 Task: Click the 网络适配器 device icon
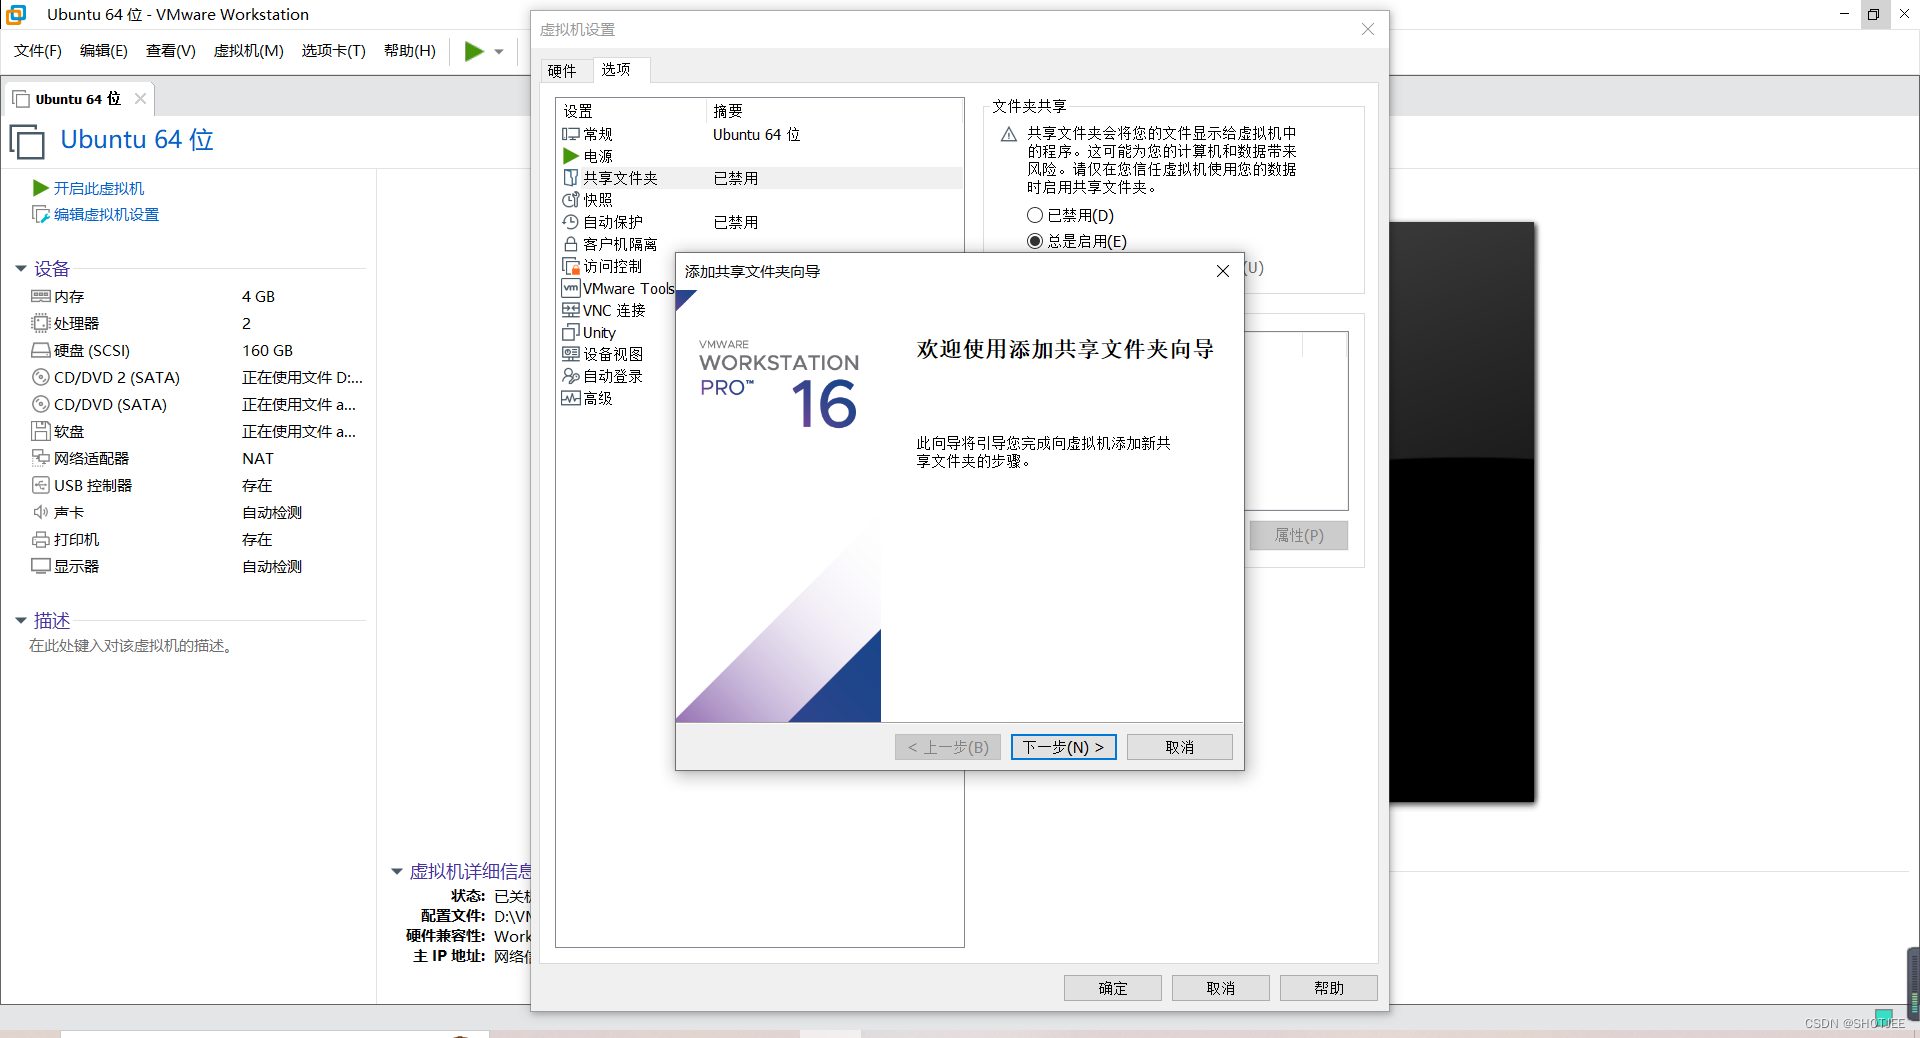click(40, 458)
